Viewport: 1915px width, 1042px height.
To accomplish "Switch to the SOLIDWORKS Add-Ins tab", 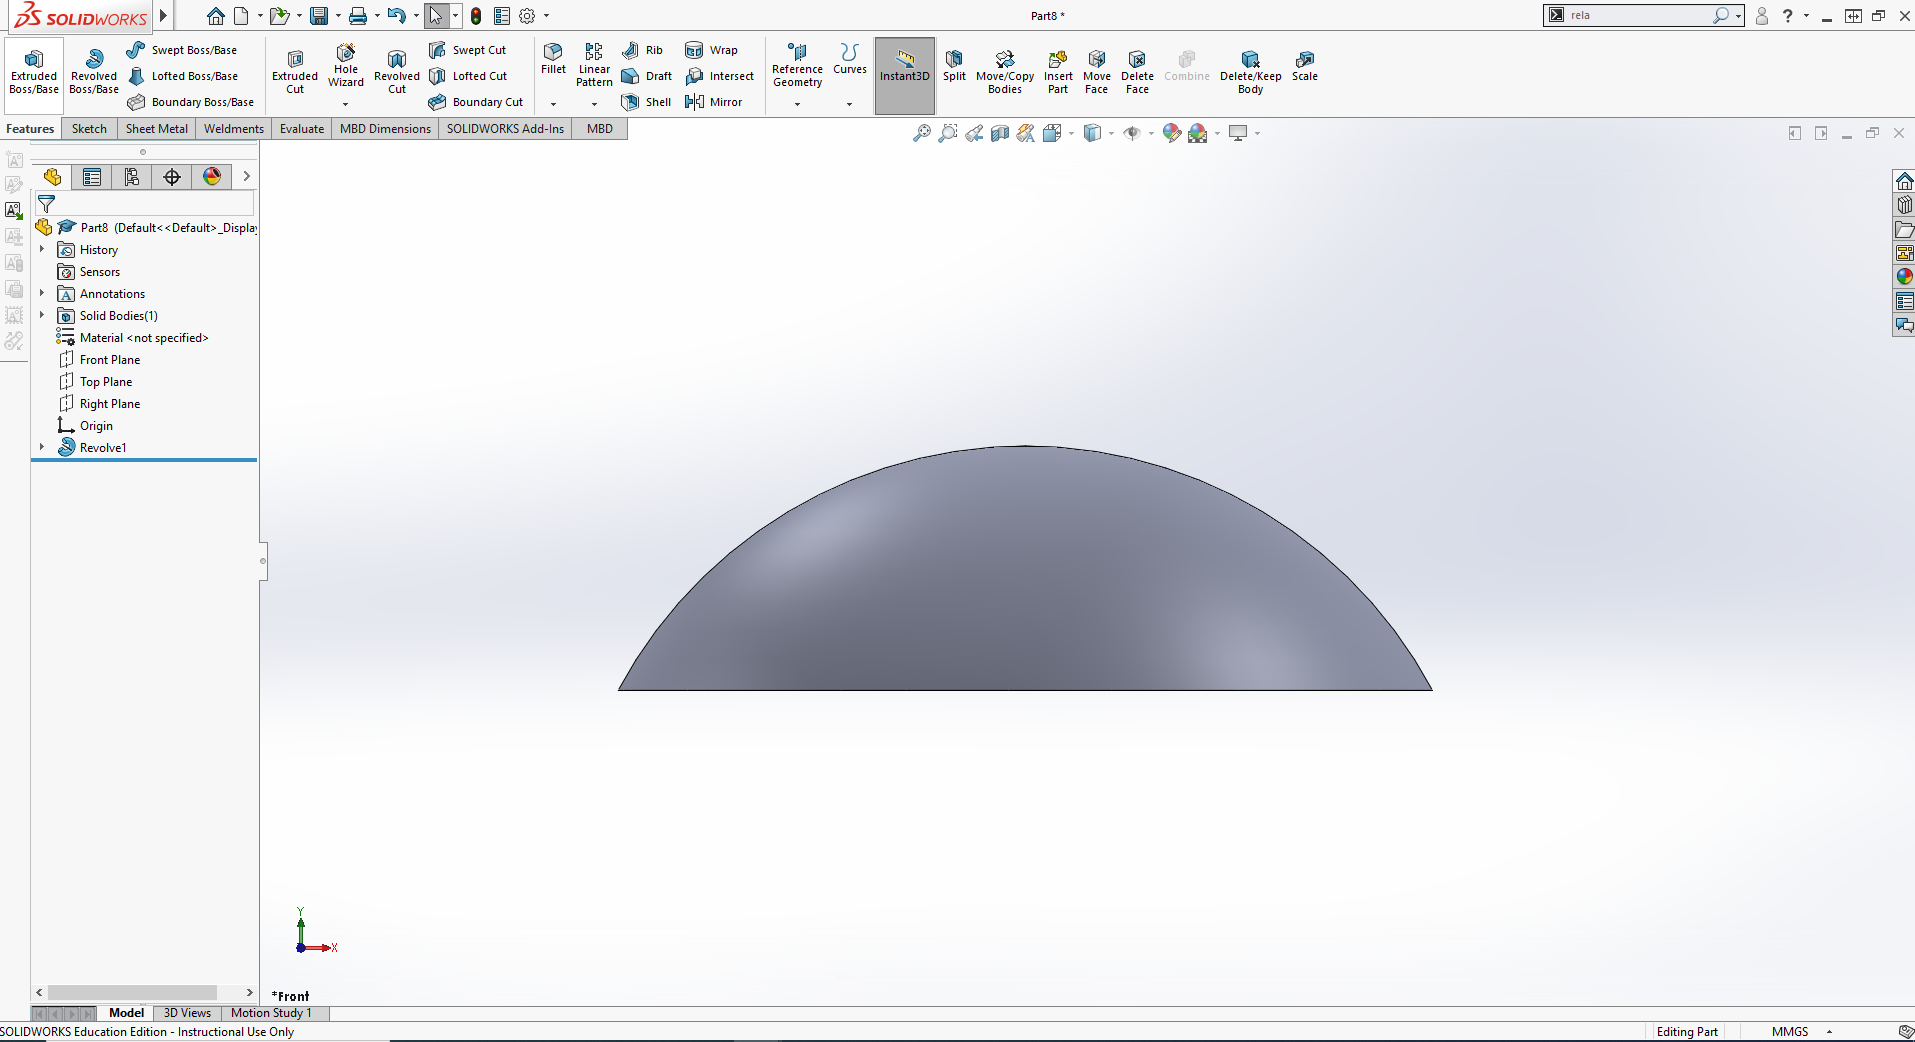I will [505, 129].
